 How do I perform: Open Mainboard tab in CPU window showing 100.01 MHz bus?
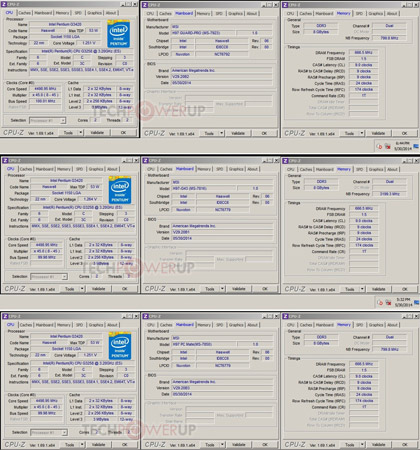point(43,13)
